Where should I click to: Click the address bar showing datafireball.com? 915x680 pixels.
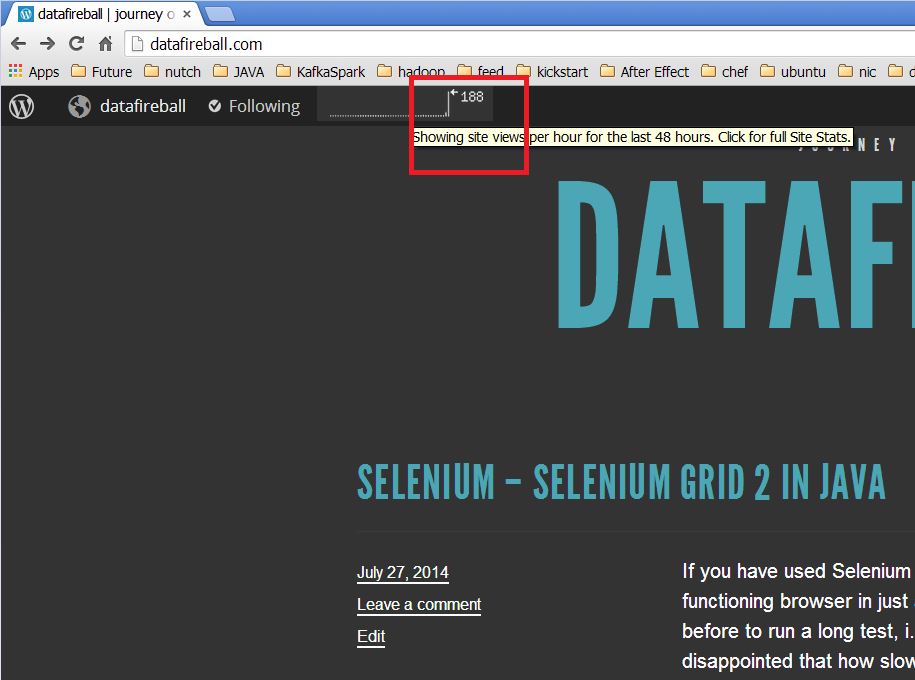point(500,44)
